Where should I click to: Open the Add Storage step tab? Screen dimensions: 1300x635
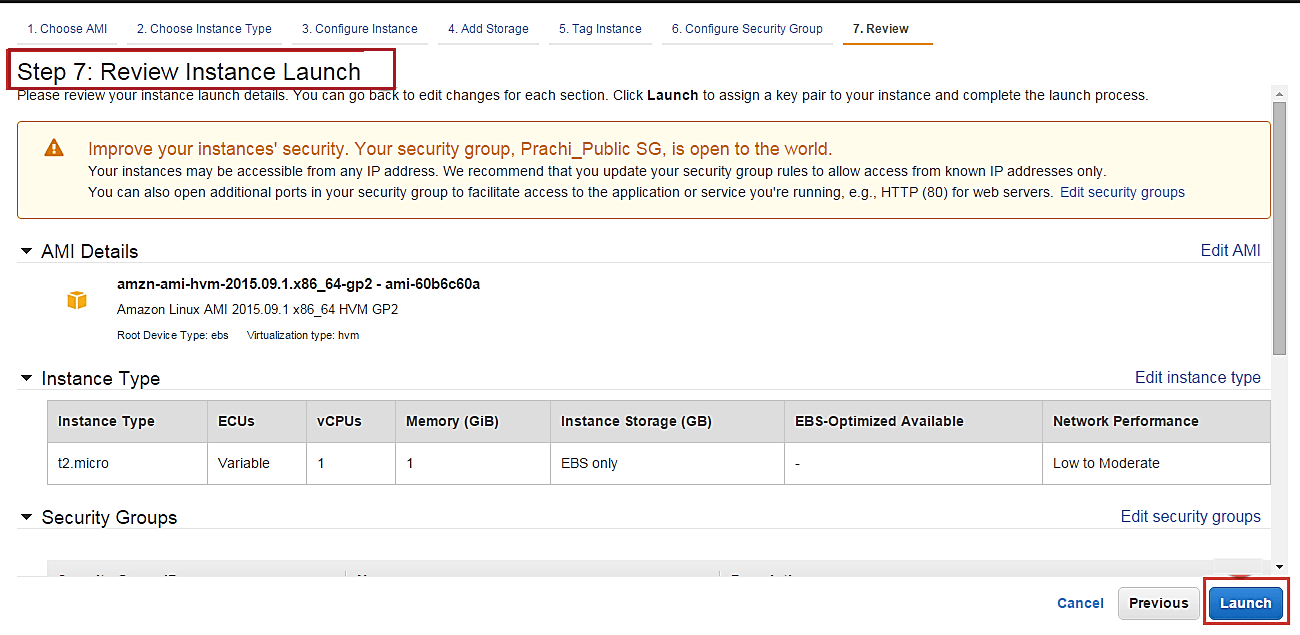click(x=488, y=29)
